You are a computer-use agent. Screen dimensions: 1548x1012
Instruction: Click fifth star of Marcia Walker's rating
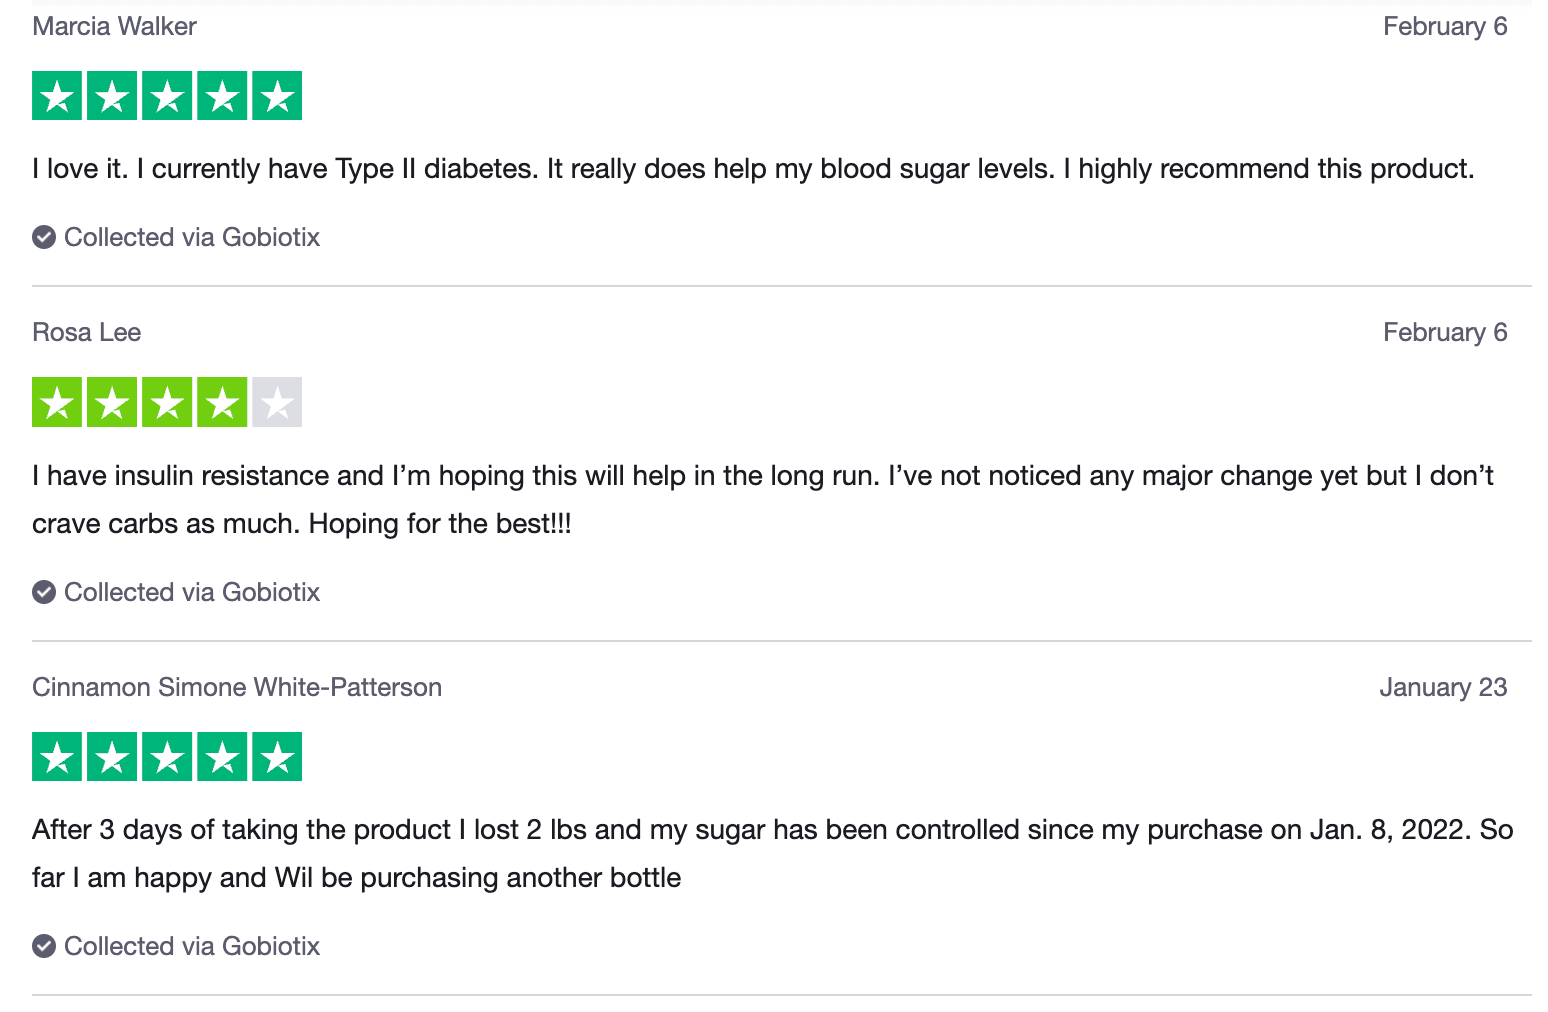point(277,96)
